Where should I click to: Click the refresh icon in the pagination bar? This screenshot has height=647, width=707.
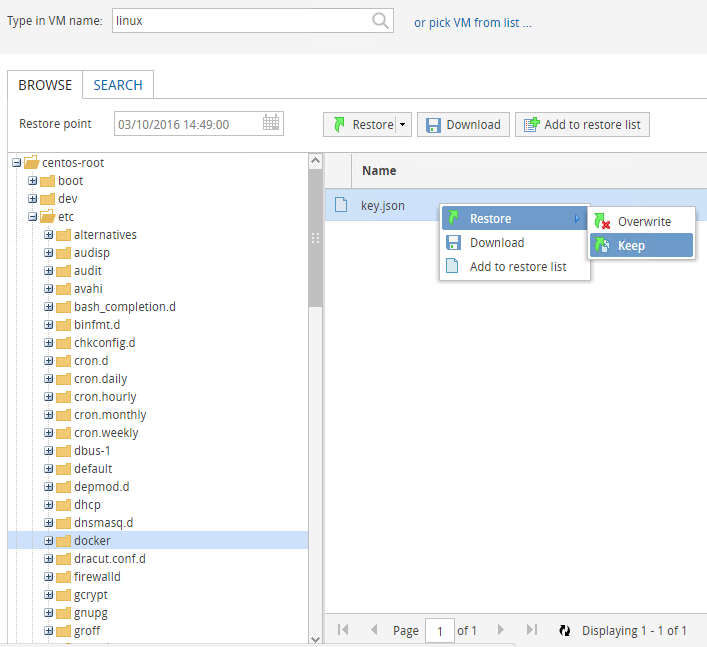pyautogui.click(x=564, y=630)
